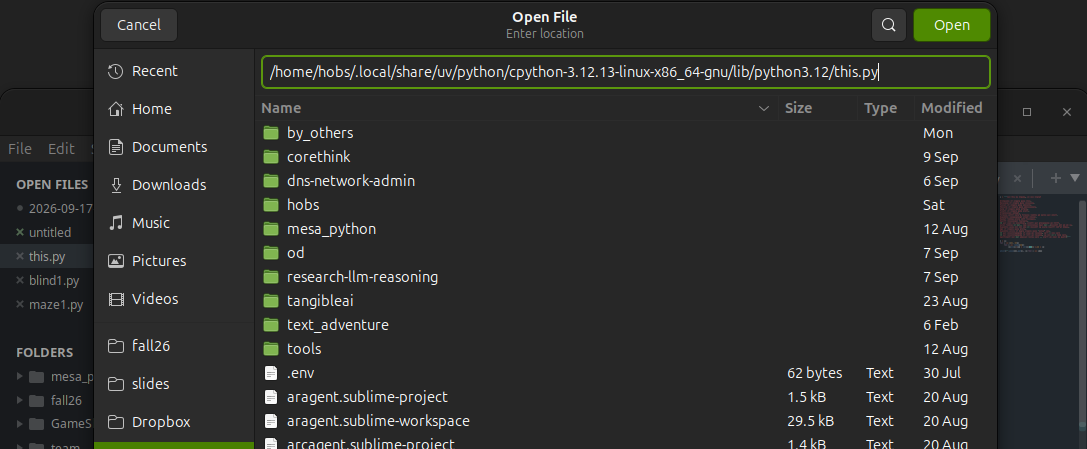This screenshot has height=449, width=1087.
Task: Select Pictures in the places sidebar
Action: [x=173, y=261]
